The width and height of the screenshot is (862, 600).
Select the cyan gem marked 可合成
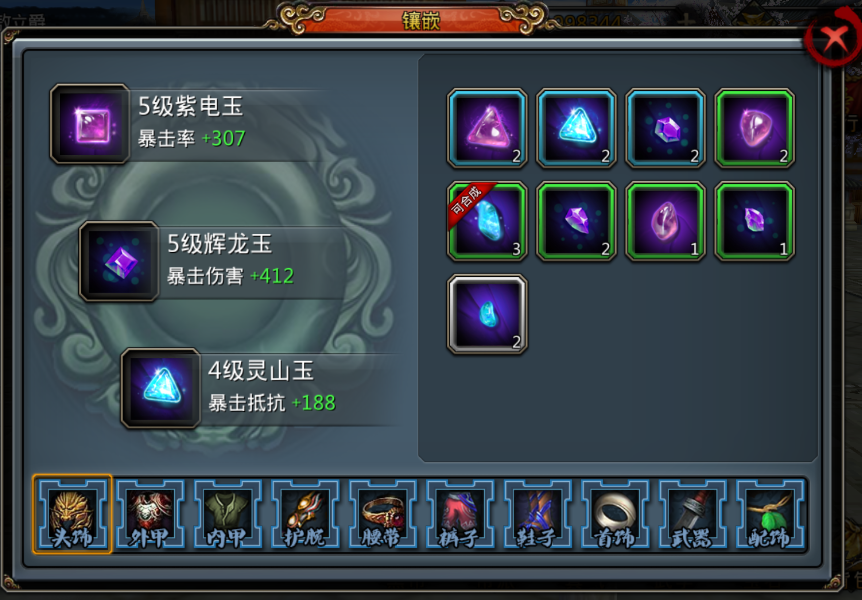pyautogui.click(x=487, y=221)
